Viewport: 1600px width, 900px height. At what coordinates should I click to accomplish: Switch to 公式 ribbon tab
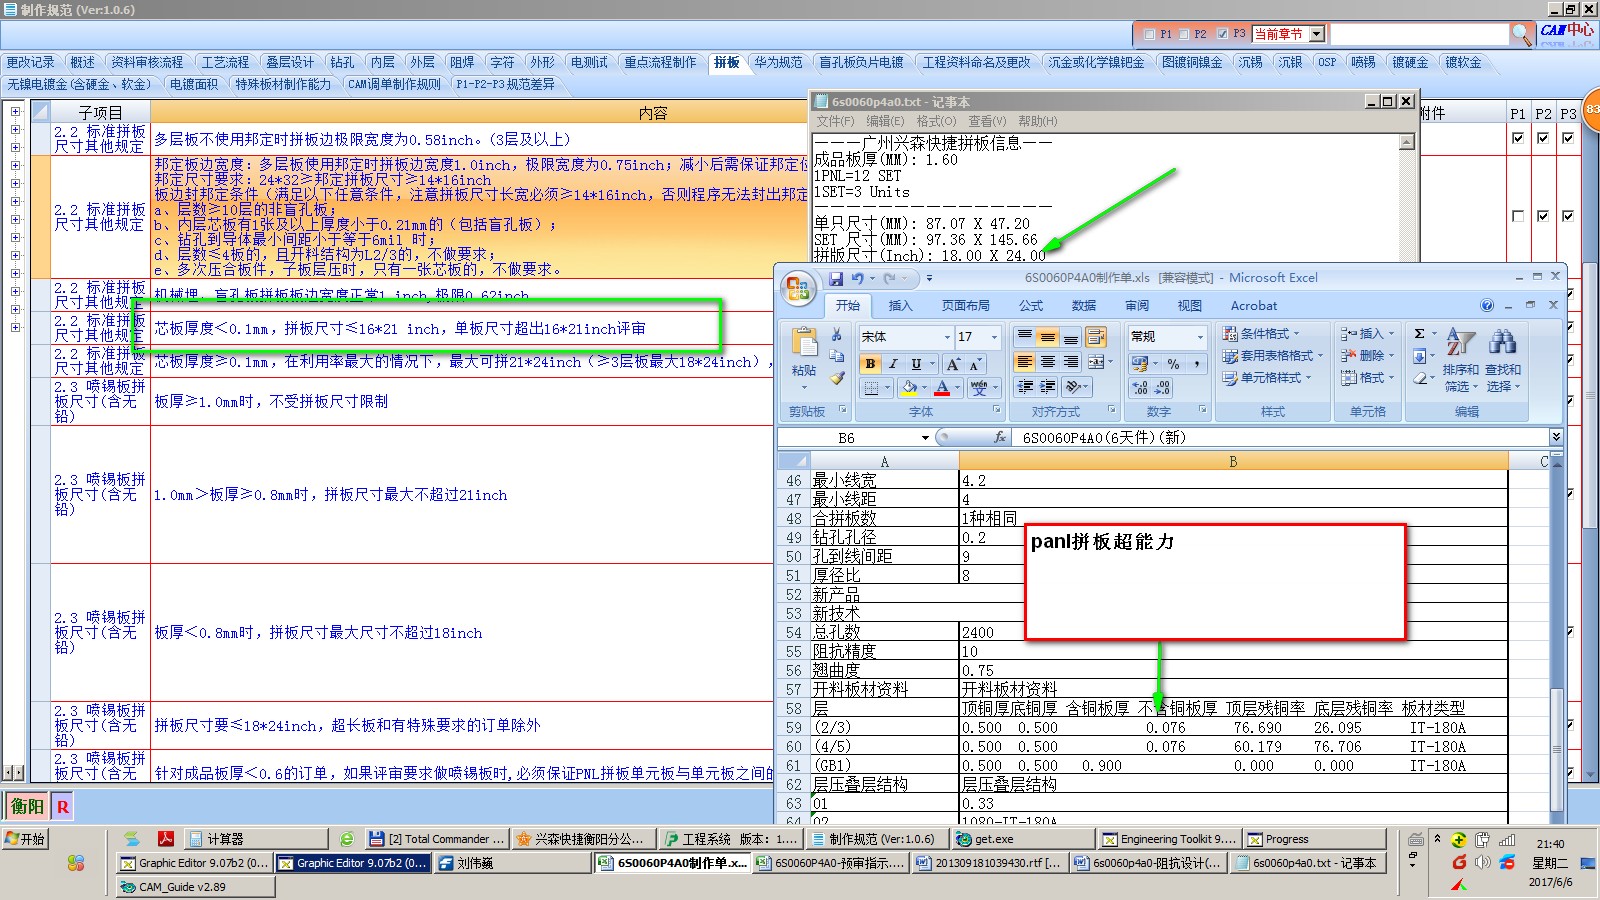tap(1031, 306)
